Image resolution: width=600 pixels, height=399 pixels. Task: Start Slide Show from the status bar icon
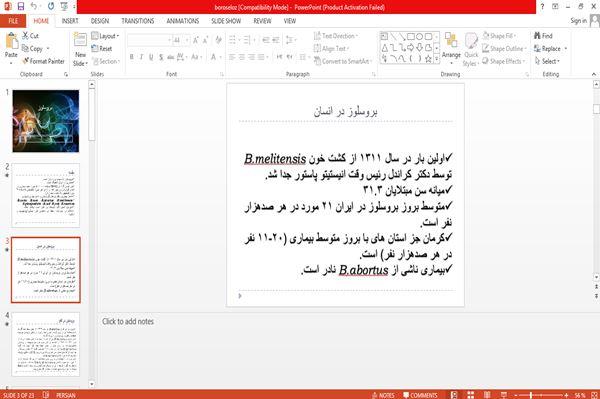504,395
